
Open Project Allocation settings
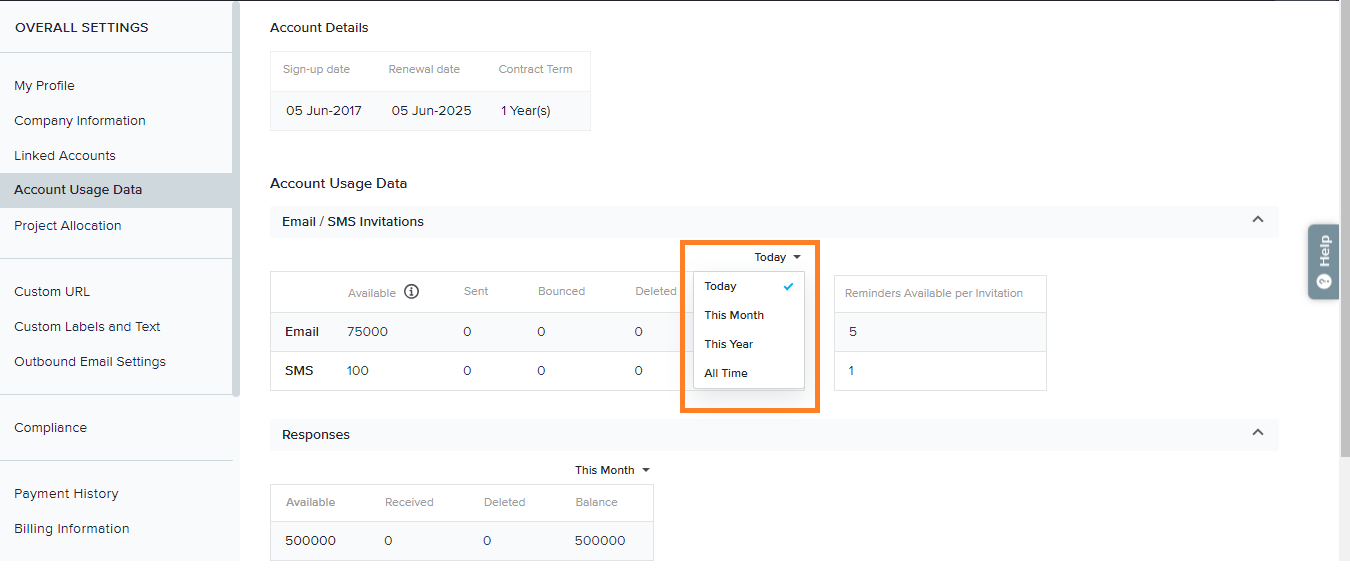(x=68, y=226)
